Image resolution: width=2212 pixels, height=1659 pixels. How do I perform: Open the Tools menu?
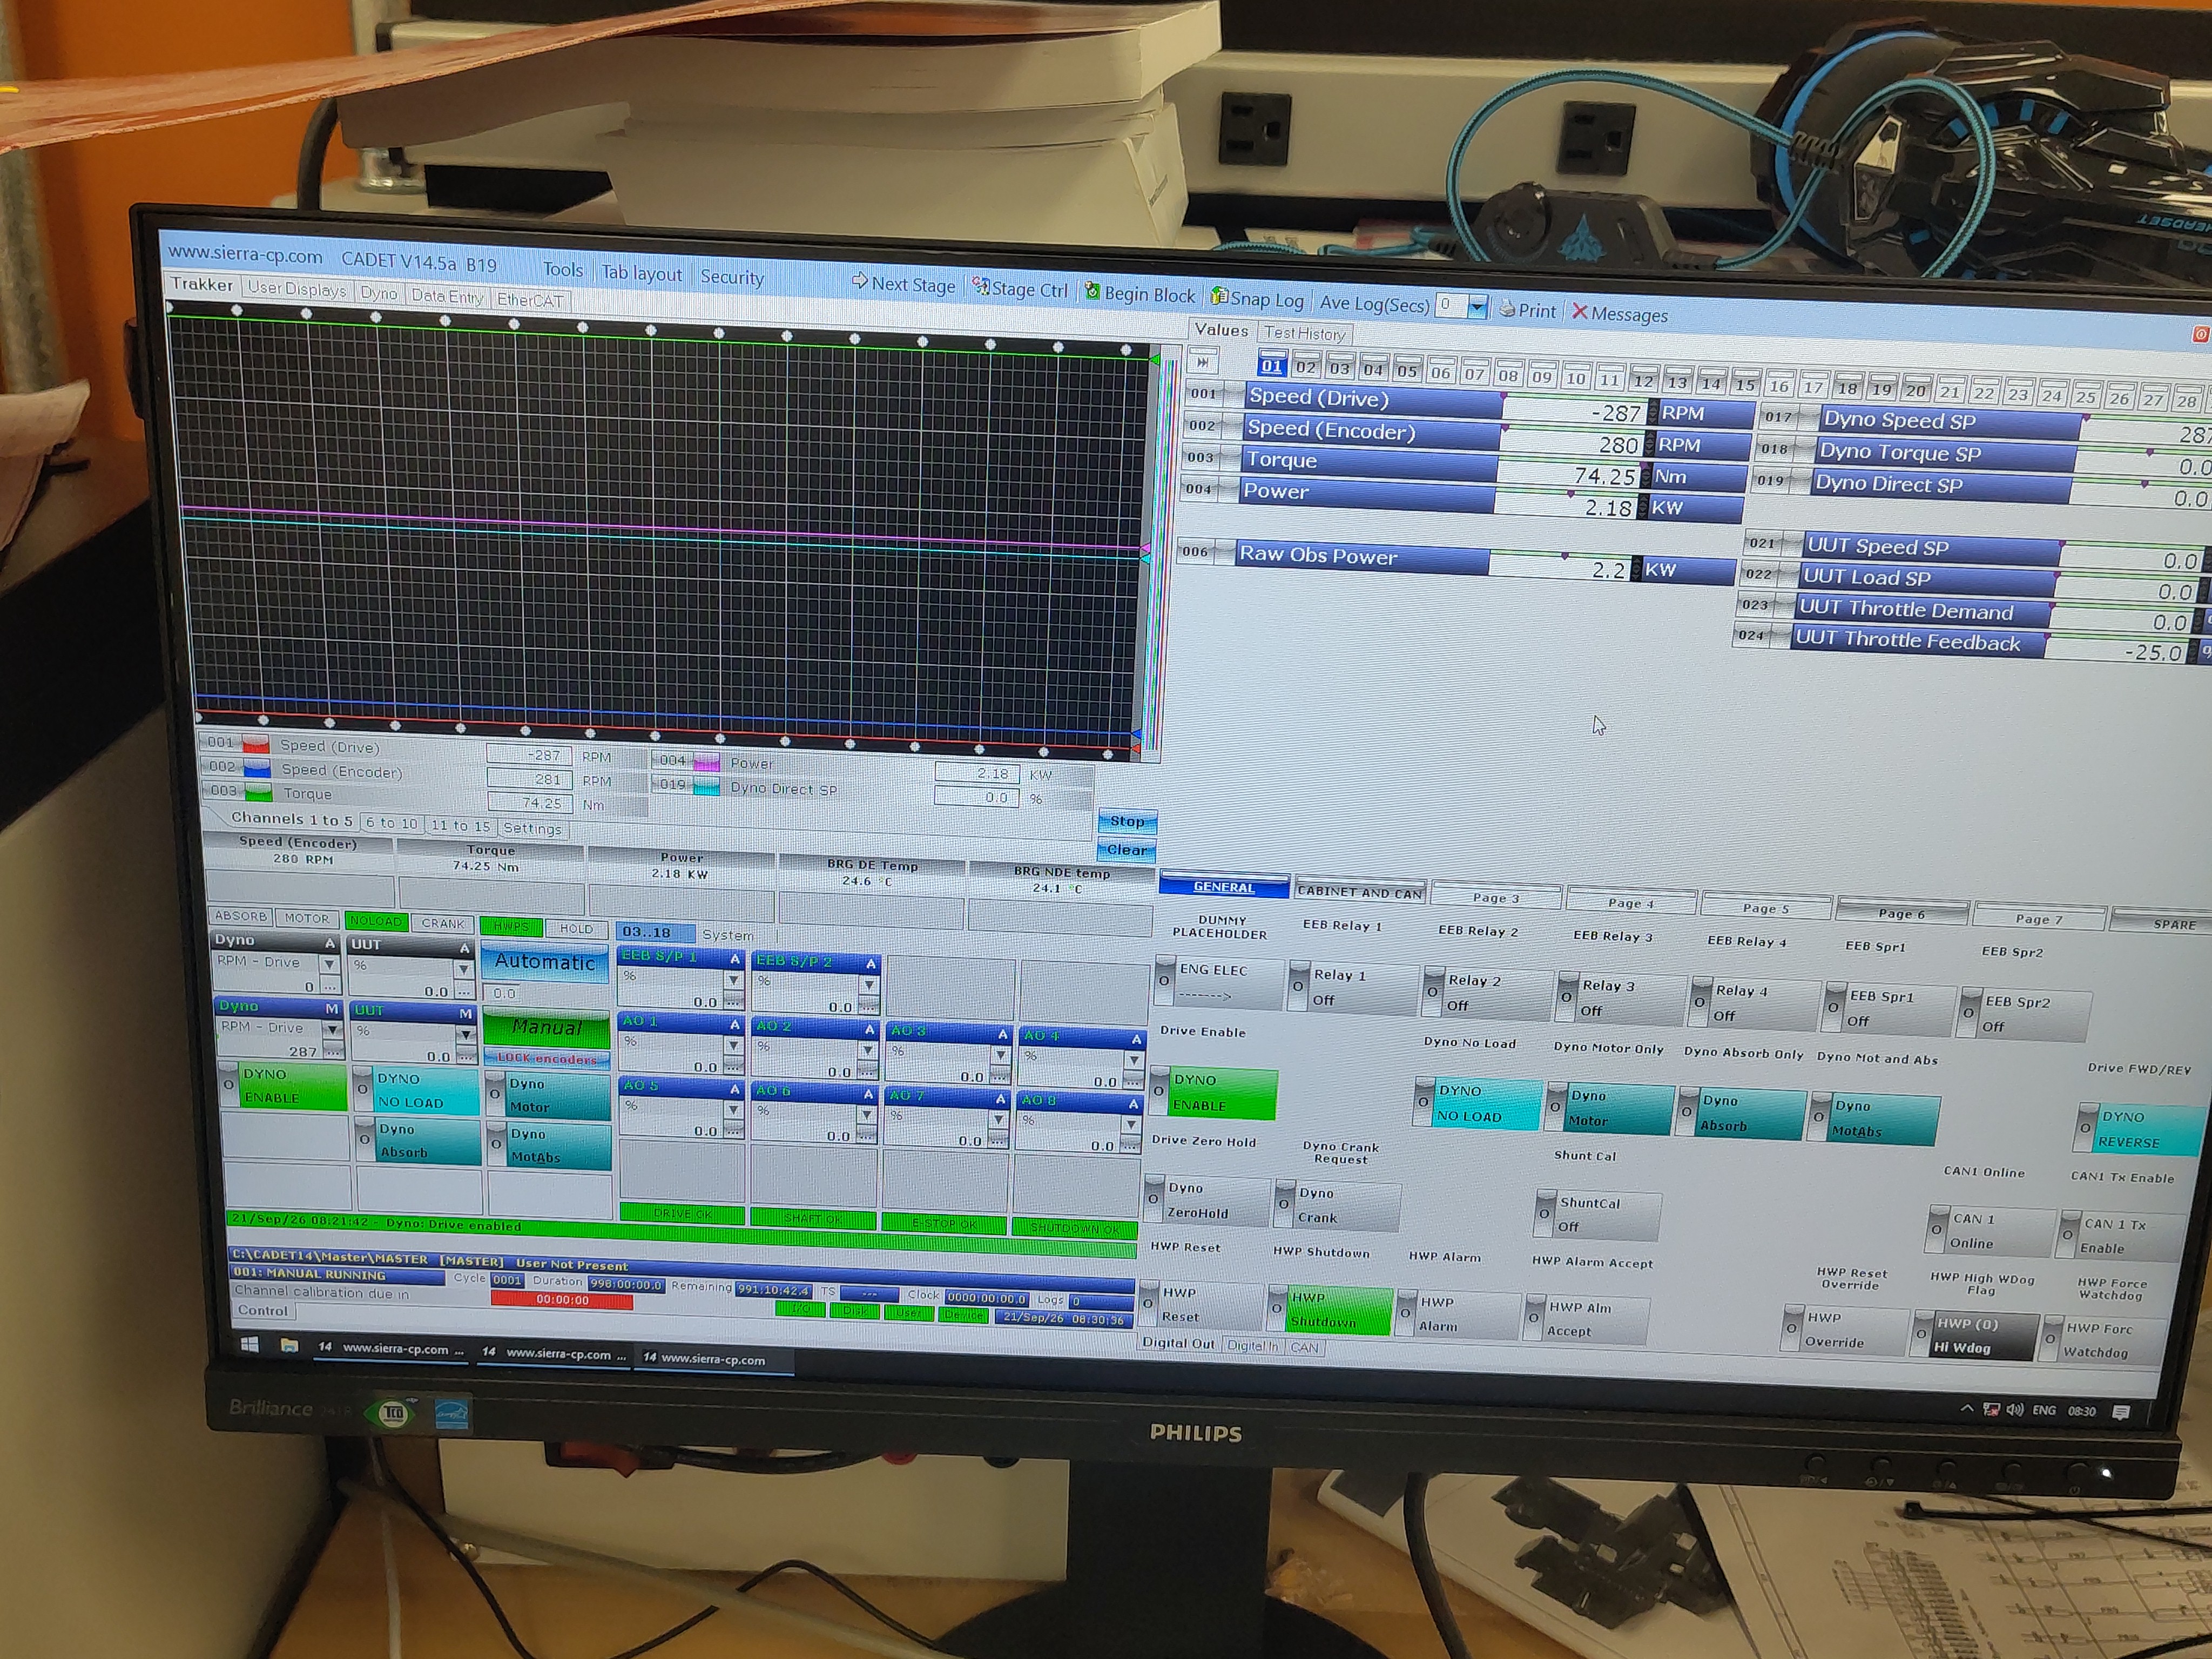[x=563, y=270]
